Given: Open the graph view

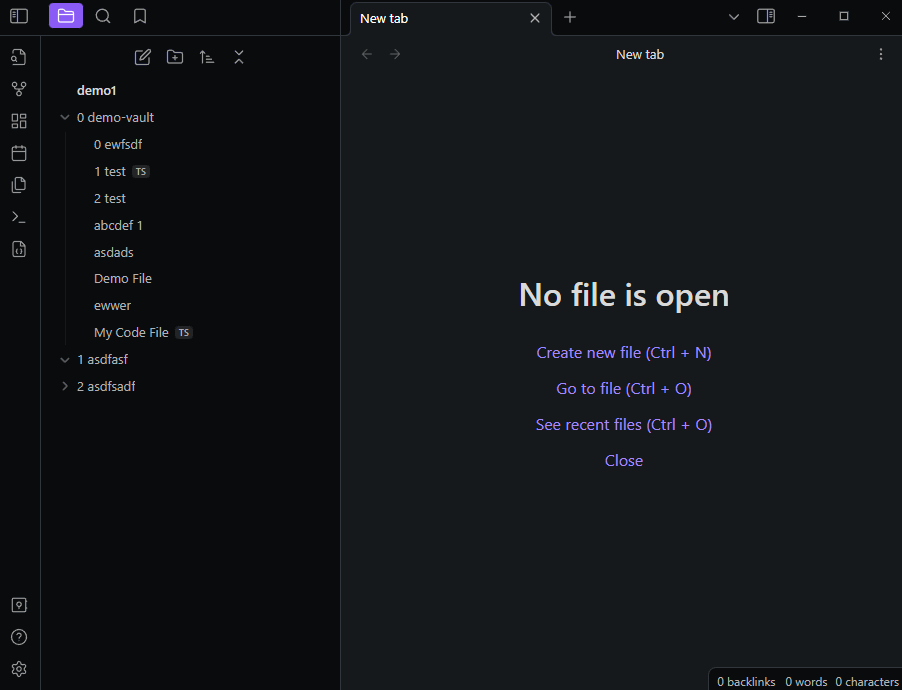Looking at the screenshot, I should coord(18,88).
